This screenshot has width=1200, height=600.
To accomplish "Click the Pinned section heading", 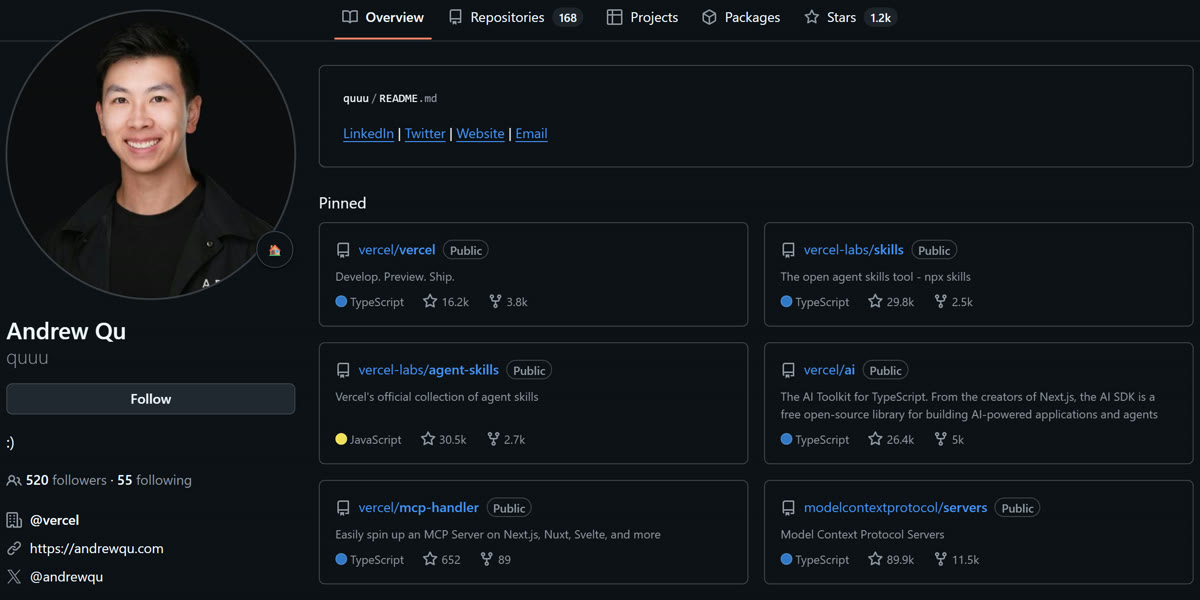I will click(342, 203).
